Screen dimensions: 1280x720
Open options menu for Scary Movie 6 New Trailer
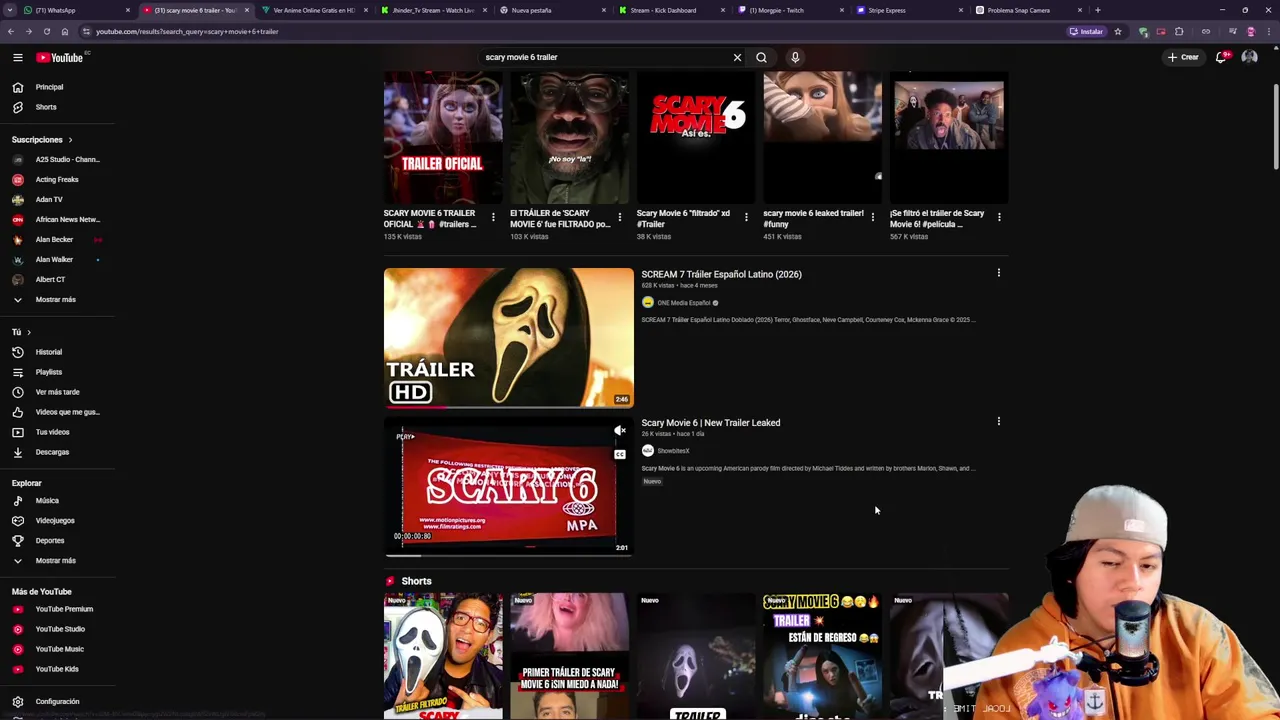tap(998, 421)
